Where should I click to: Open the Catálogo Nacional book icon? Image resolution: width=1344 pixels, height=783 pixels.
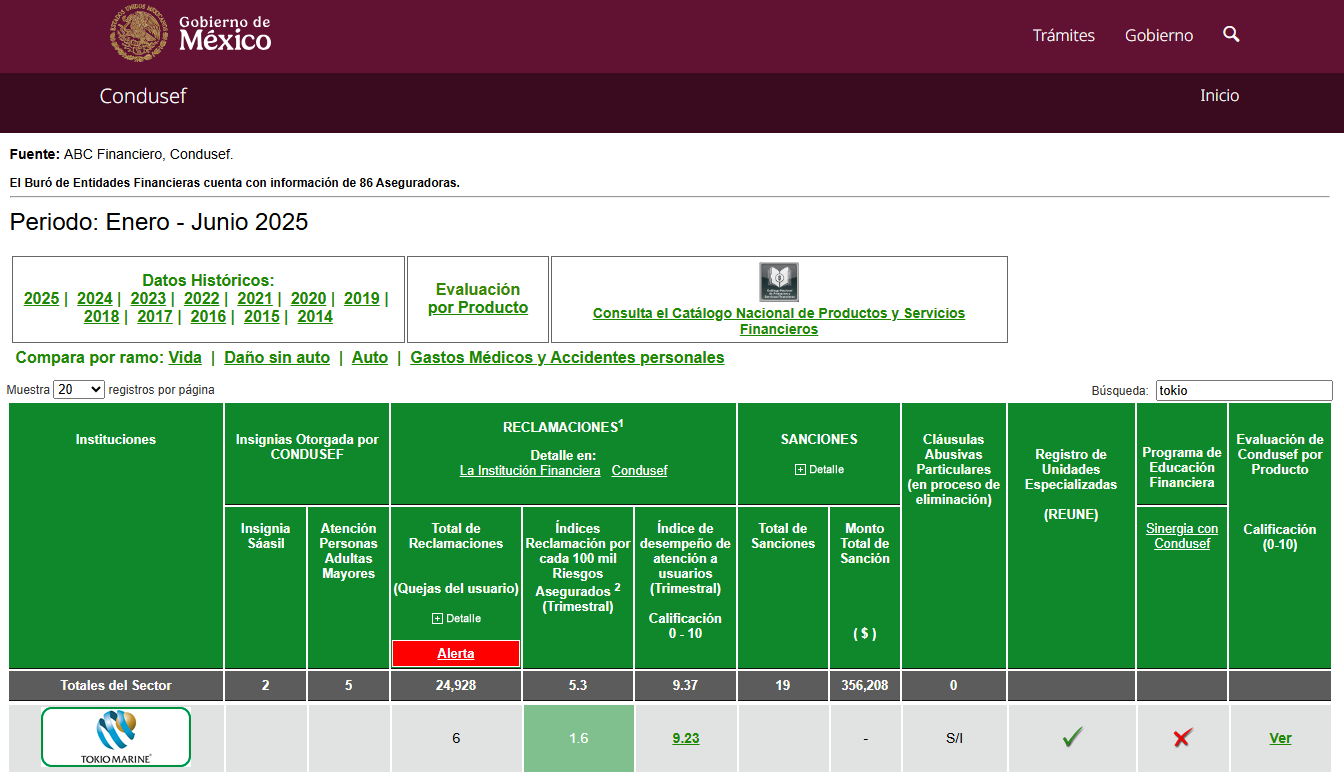tap(778, 282)
